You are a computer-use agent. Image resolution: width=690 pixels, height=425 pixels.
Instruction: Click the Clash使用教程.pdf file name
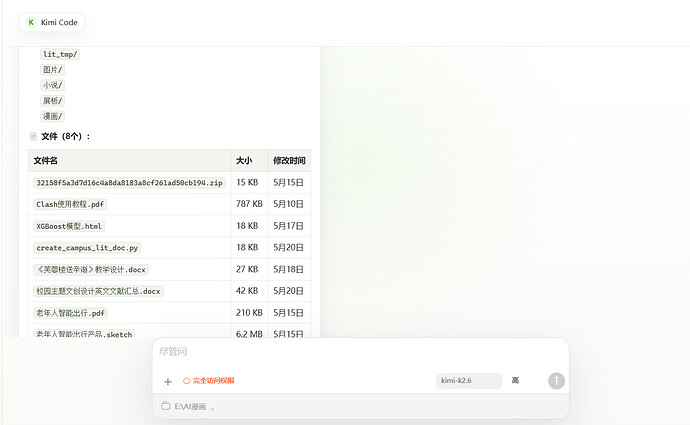coord(70,204)
